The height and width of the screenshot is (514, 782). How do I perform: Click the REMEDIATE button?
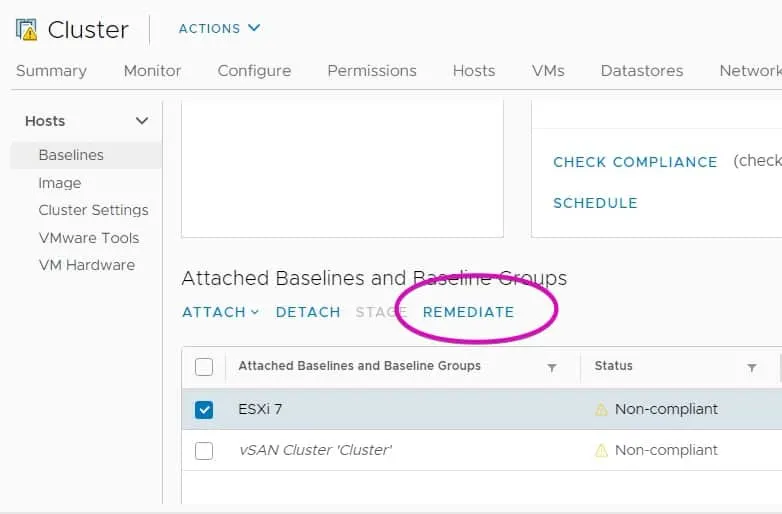point(468,312)
